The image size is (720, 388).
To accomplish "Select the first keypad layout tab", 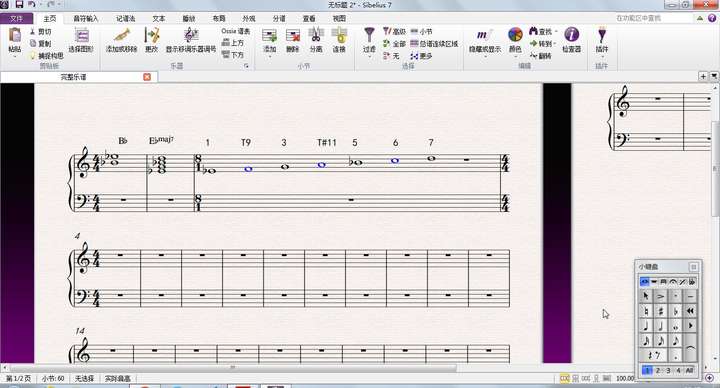I will click(x=645, y=281).
